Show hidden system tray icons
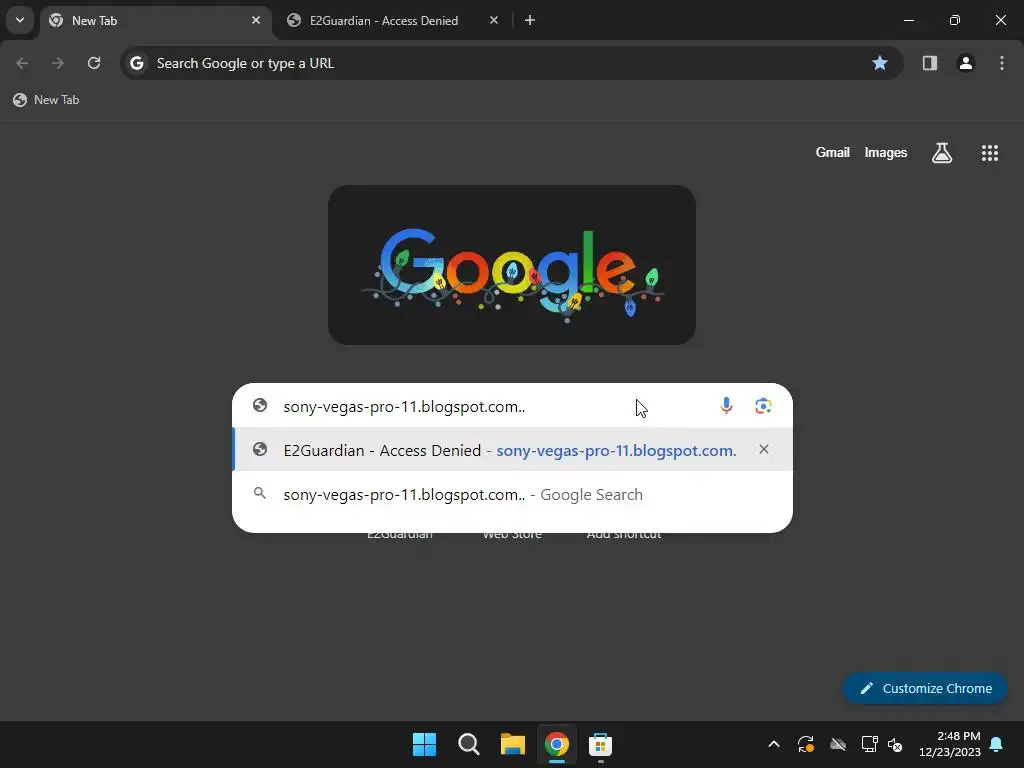 [774, 744]
